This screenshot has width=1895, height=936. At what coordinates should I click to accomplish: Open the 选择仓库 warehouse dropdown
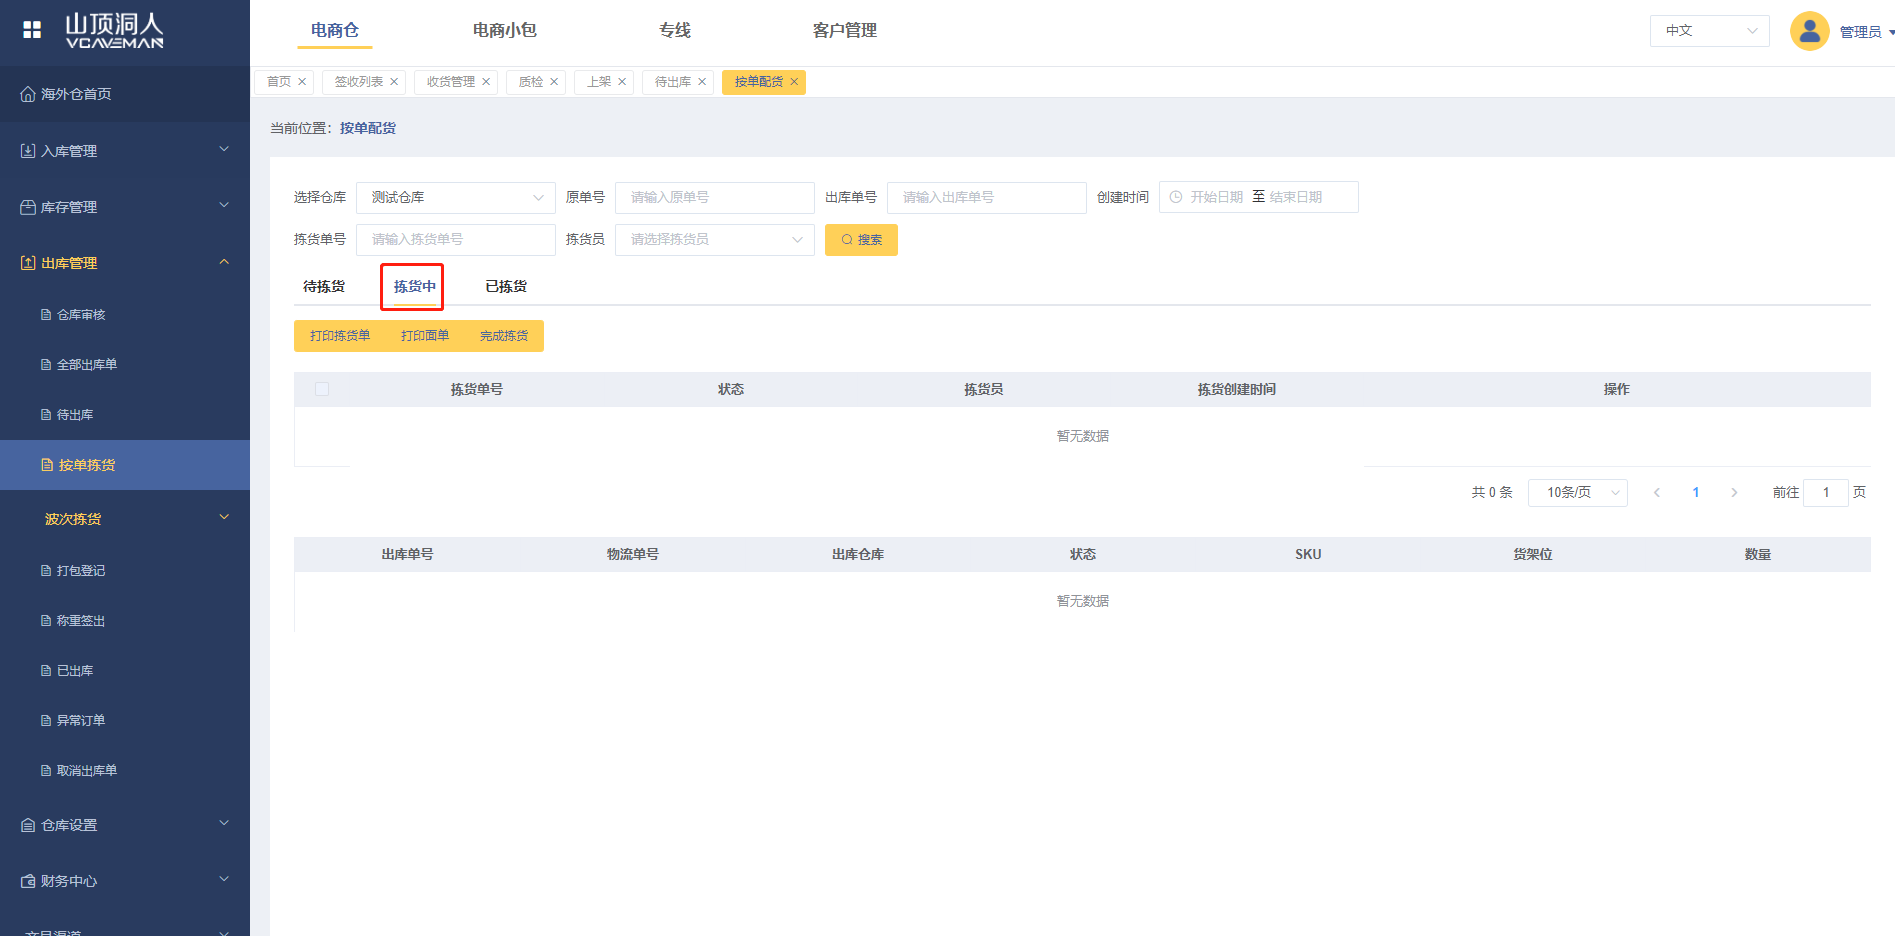coord(455,198)
